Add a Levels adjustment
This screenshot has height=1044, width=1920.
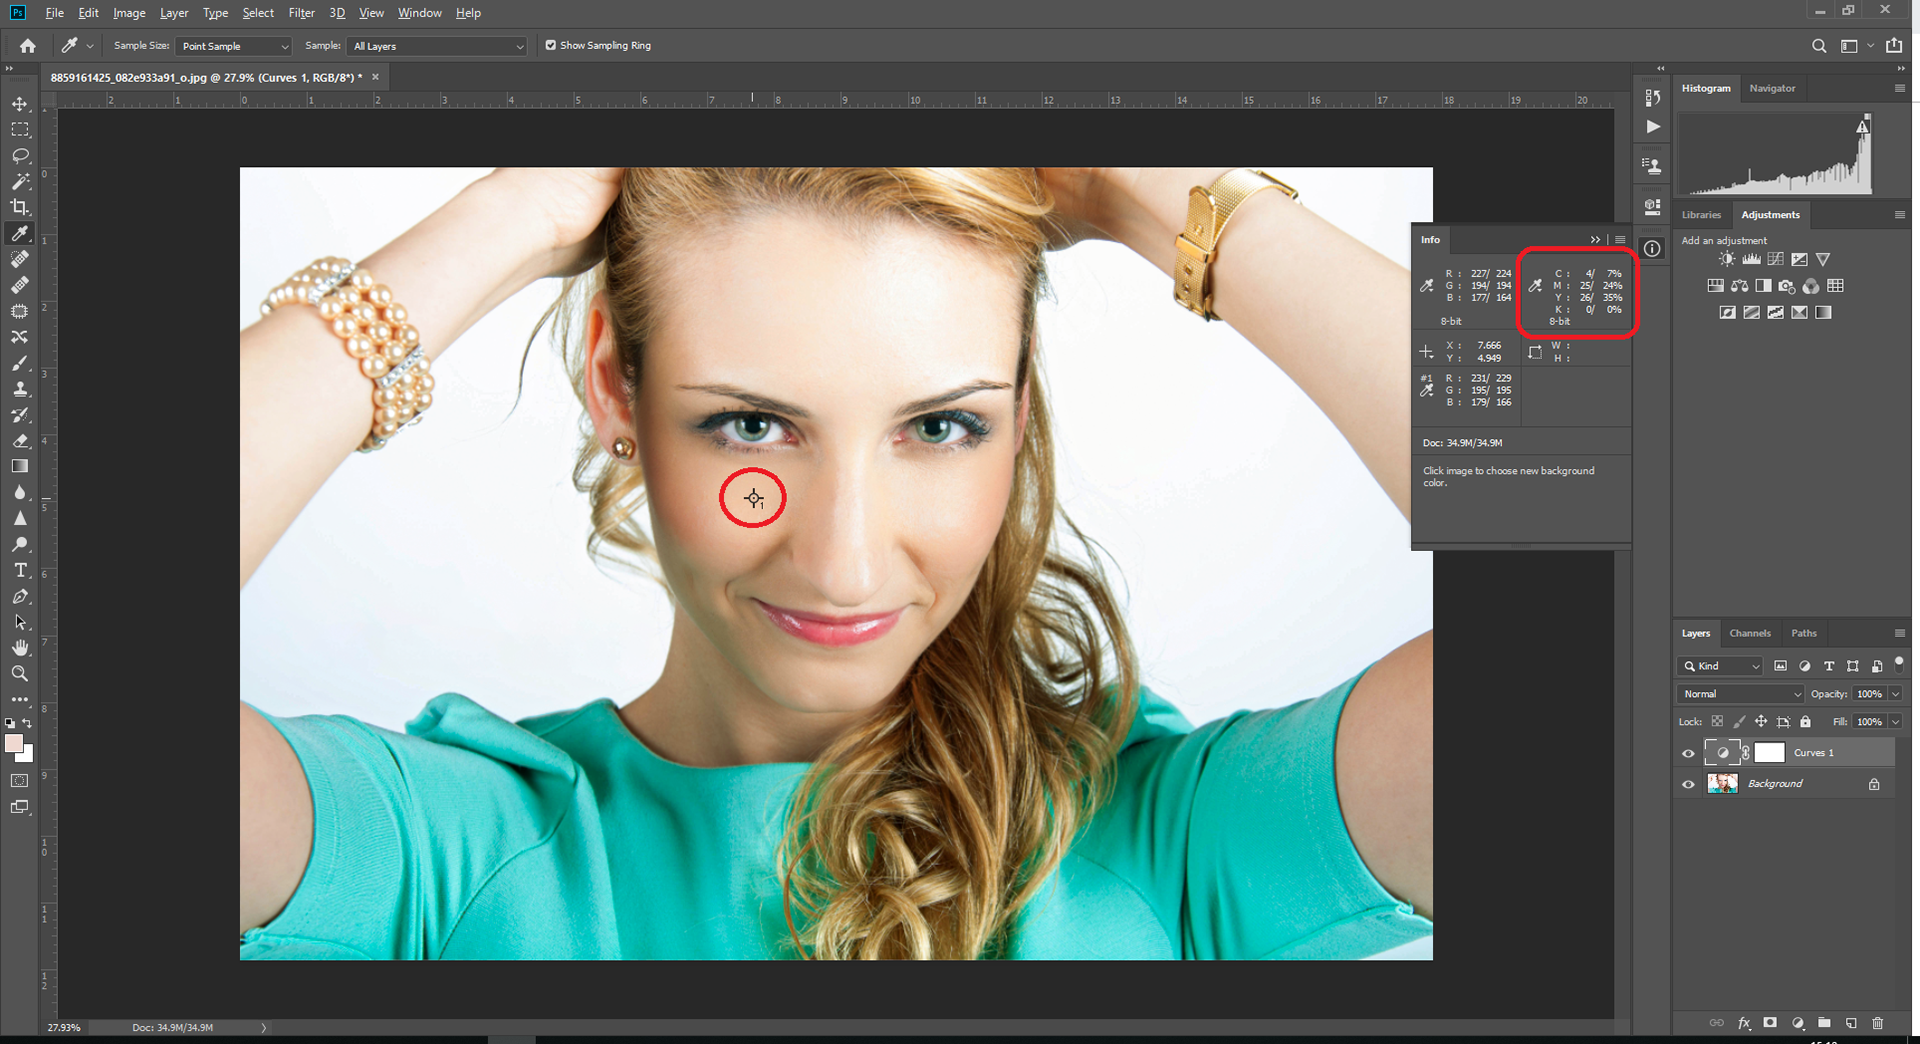1751,259
